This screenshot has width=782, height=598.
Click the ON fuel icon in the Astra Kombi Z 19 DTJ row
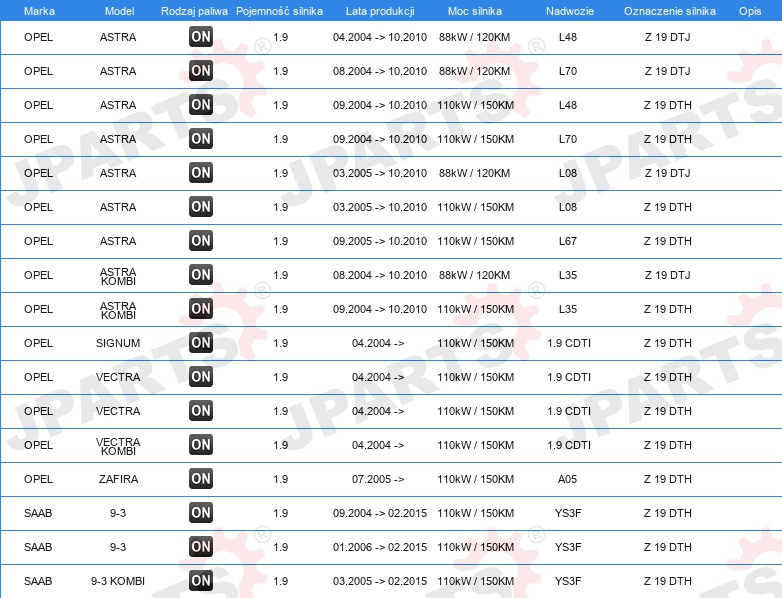point(201,274)
